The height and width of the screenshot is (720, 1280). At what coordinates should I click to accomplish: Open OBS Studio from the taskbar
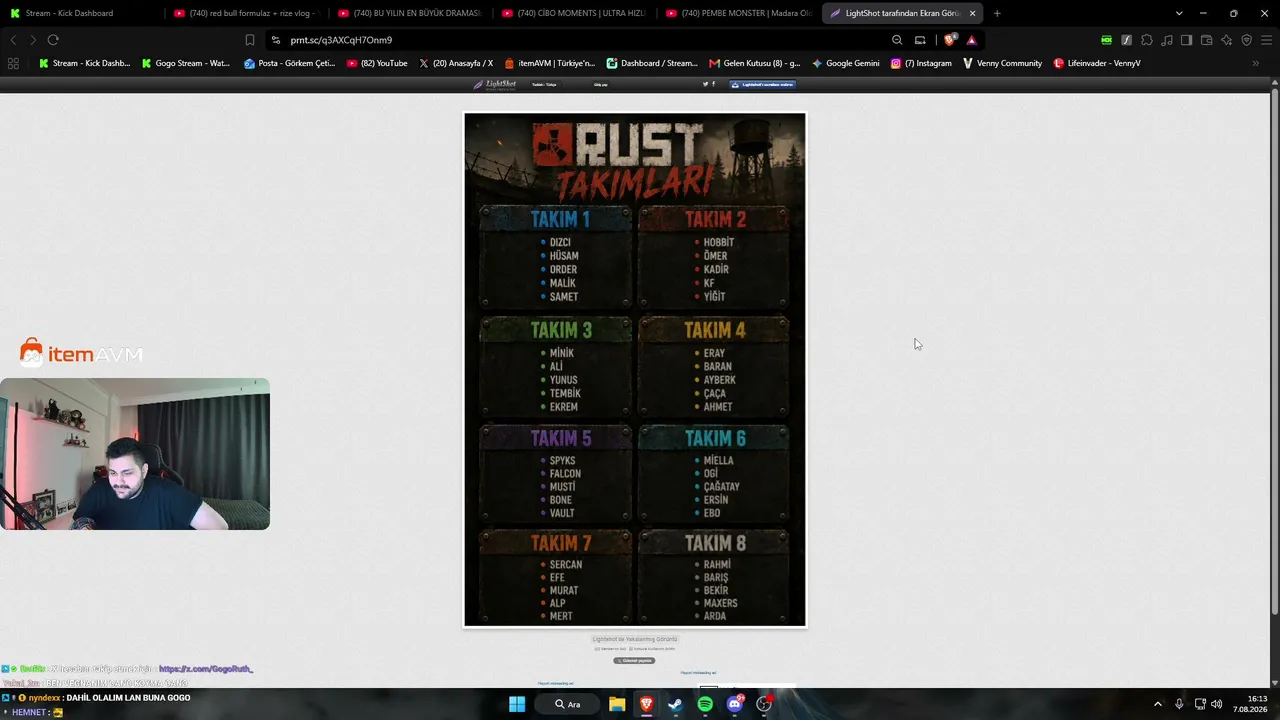(x=764, y=704)
